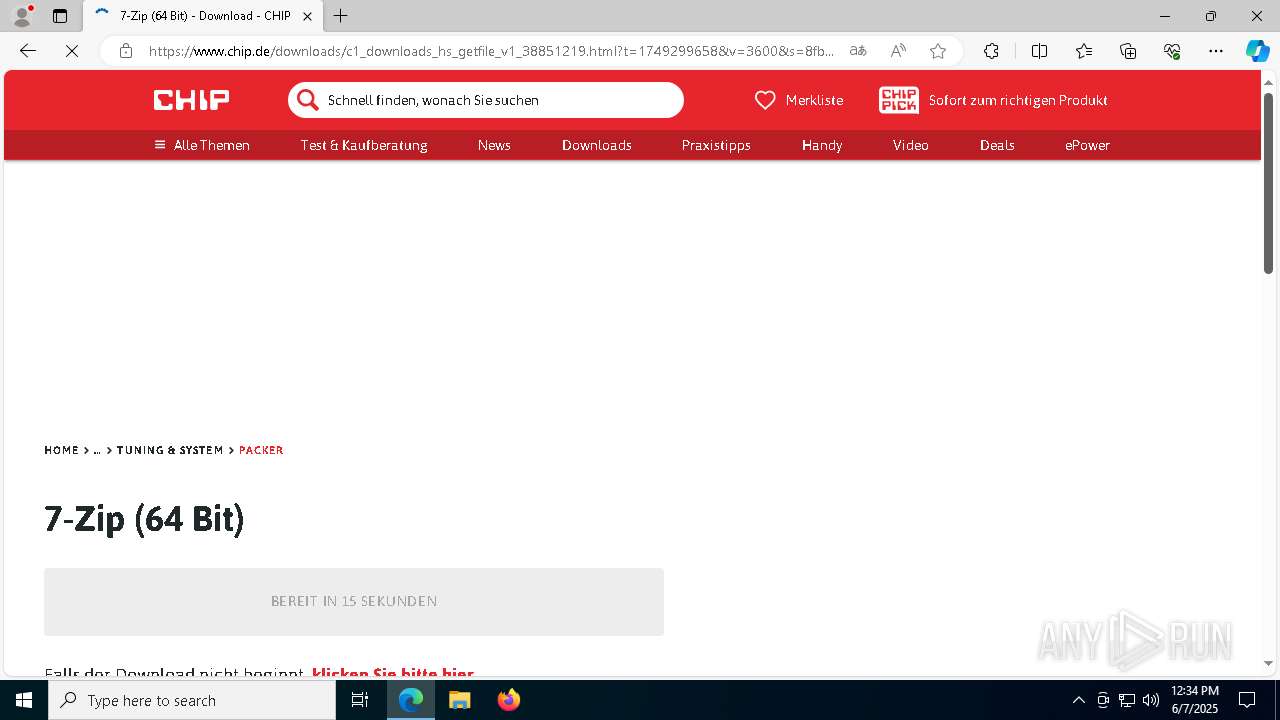The image size is (1280, 720).
Task: Click scrollbar down arrow
Action: tap(1268, 663)
